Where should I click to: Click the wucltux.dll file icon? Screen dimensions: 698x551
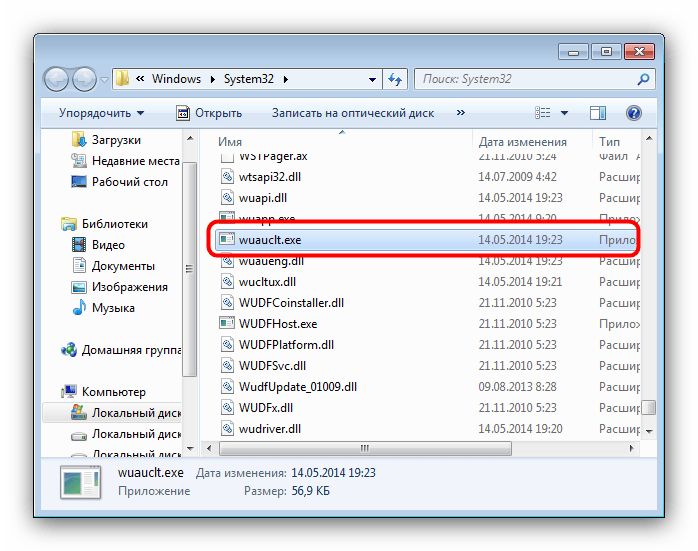point(227,282)
